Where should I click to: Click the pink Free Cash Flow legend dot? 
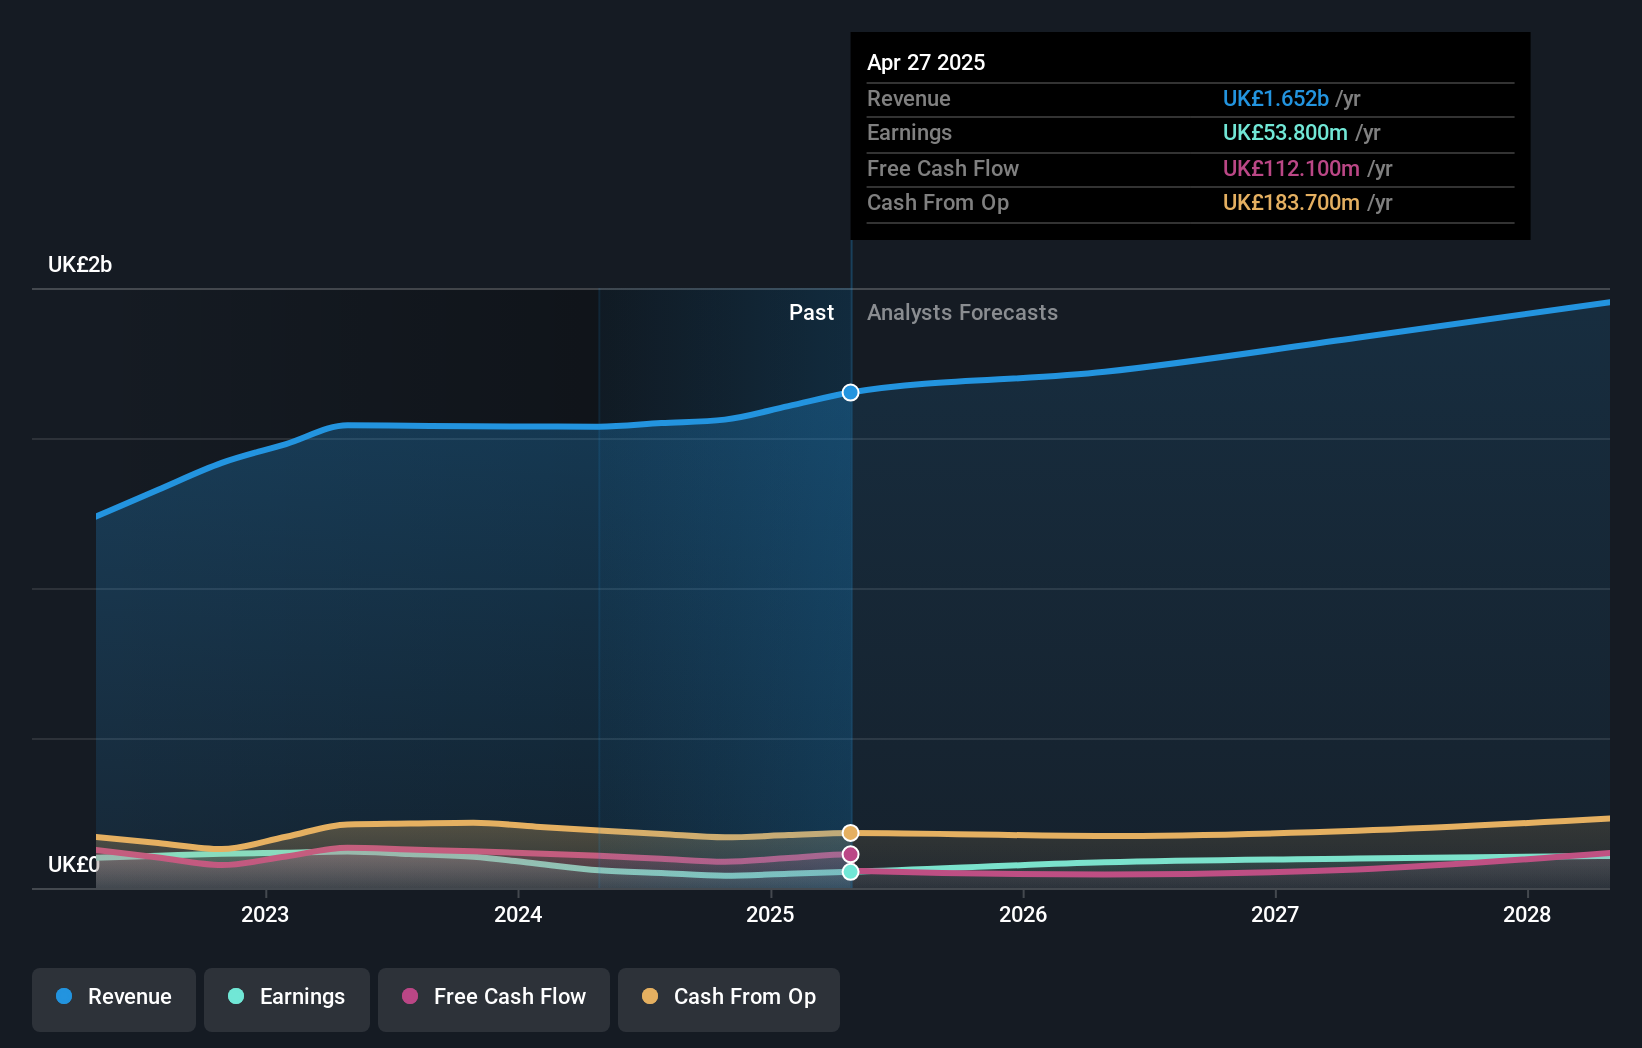[409, 997]
